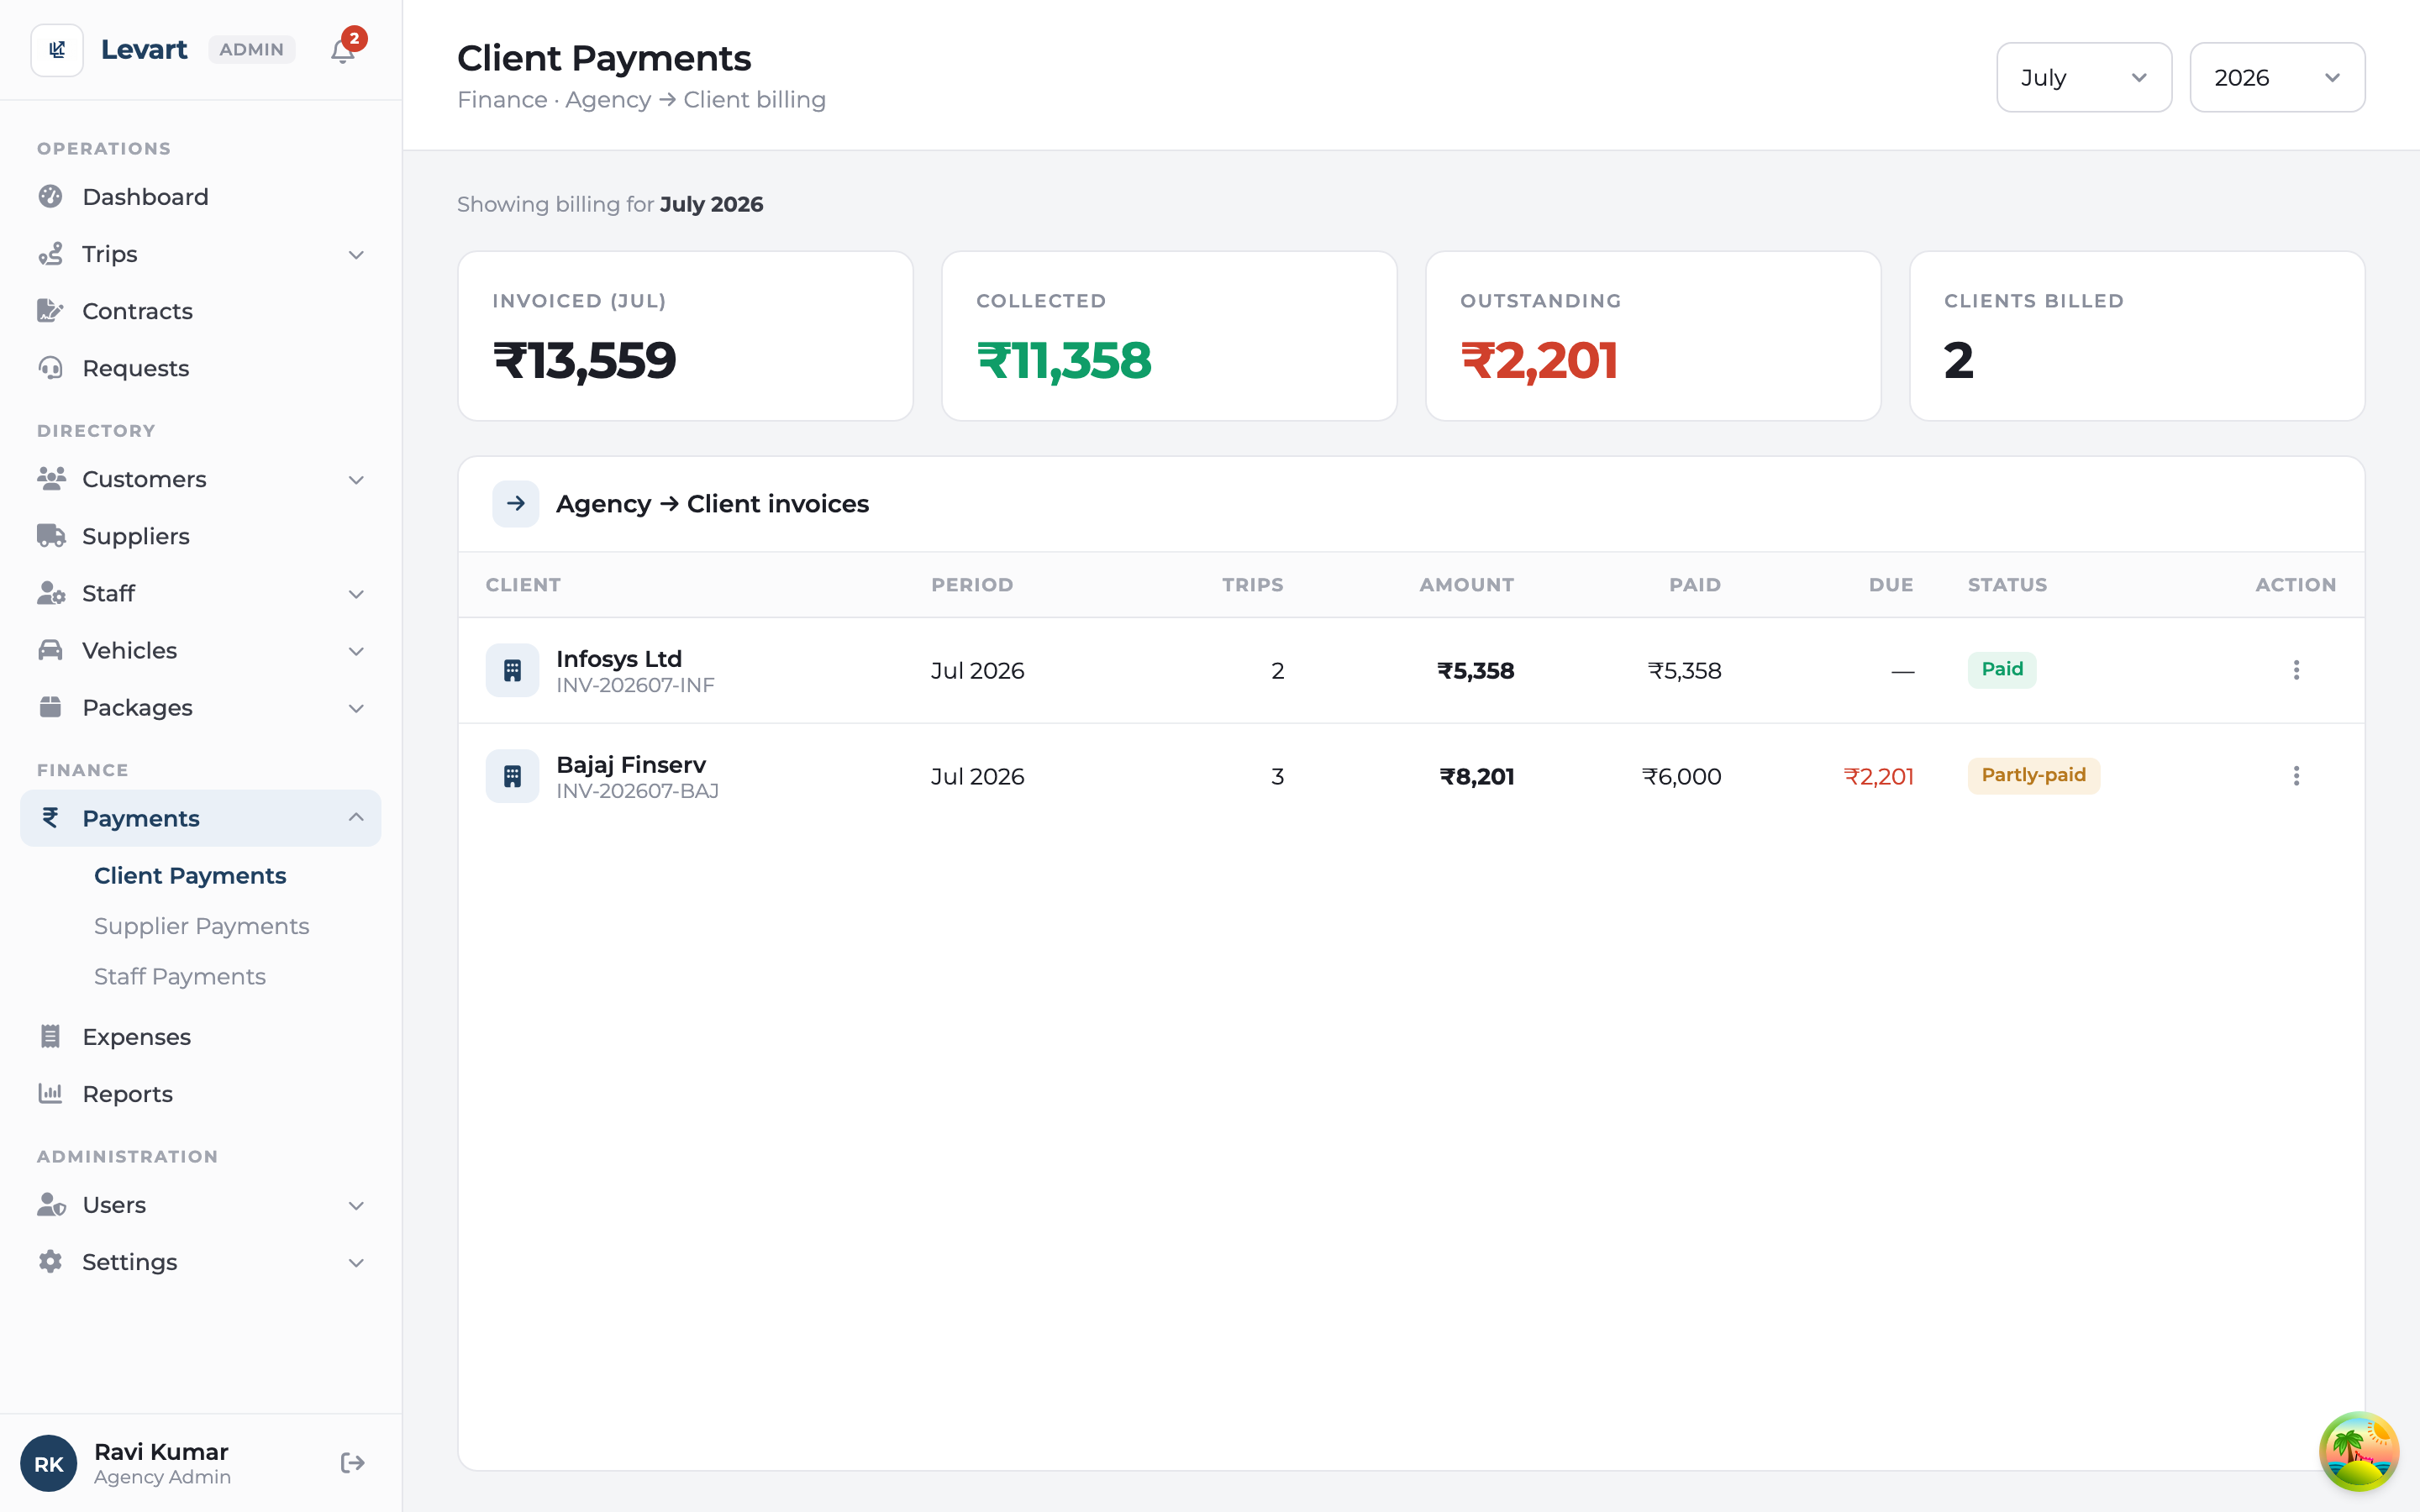Click the Expenses receipt icon
2420x1512 pixels.
coord(51,1036)
